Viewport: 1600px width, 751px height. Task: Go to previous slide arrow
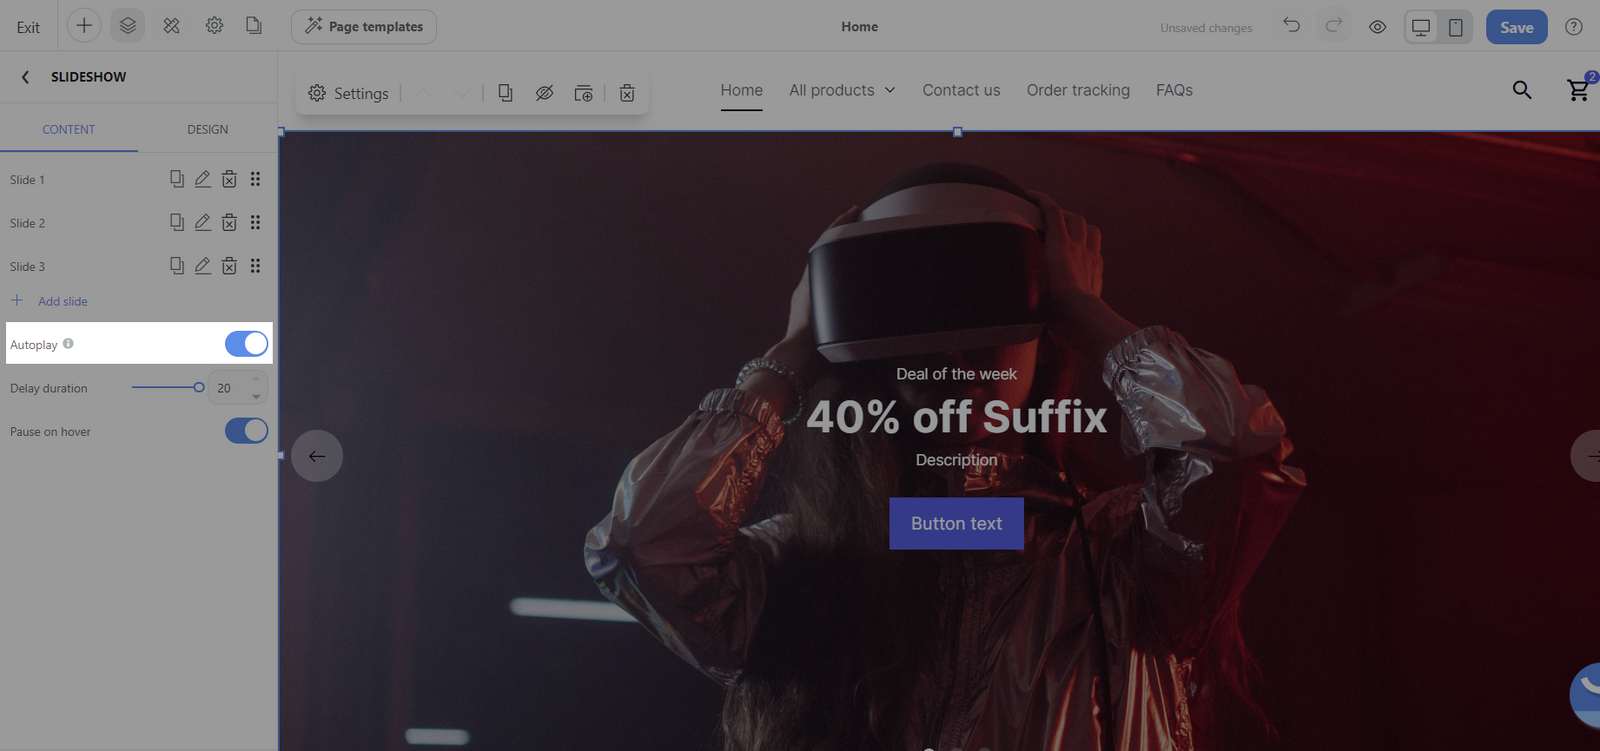pos(317,456)
